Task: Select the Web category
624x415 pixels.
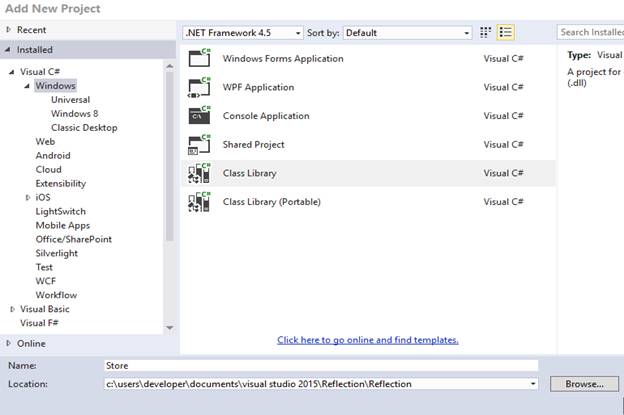Action: (45, 142)
